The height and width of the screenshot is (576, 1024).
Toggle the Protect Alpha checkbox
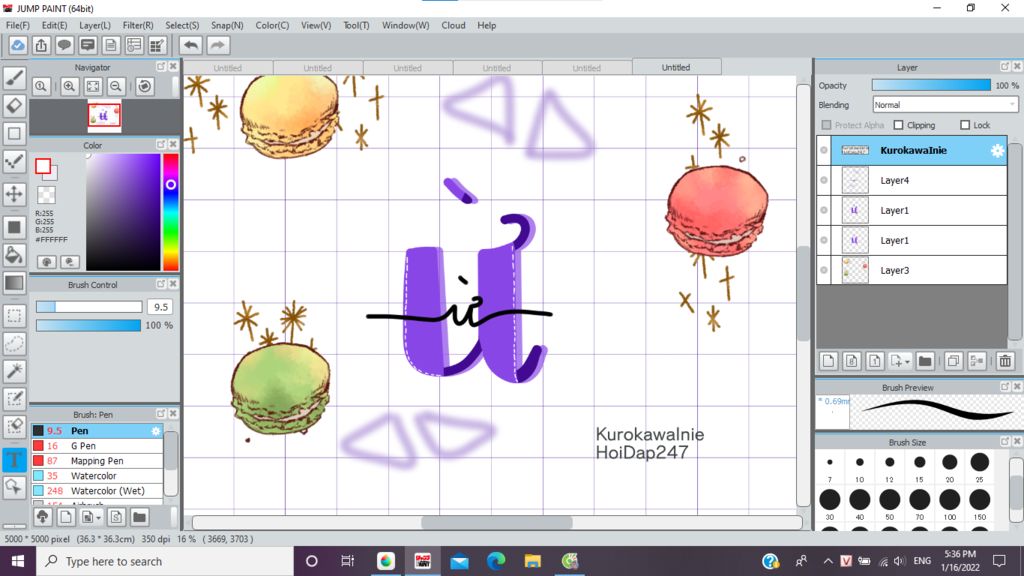click(826, 125)
